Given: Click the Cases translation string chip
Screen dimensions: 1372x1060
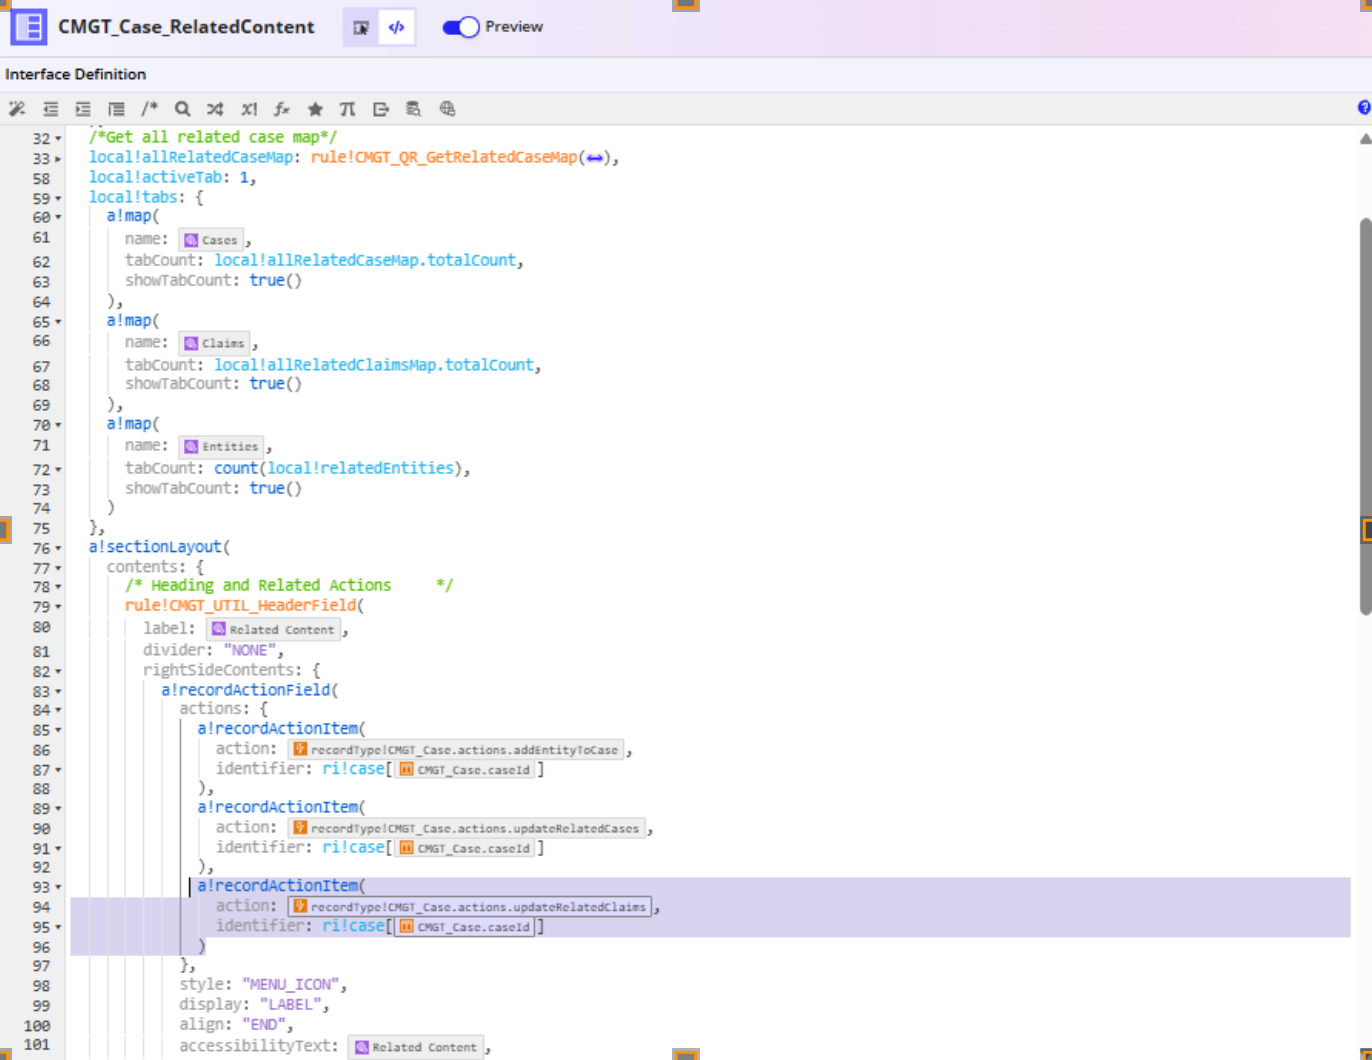Looking at the screenshot, I should point(211,240).
